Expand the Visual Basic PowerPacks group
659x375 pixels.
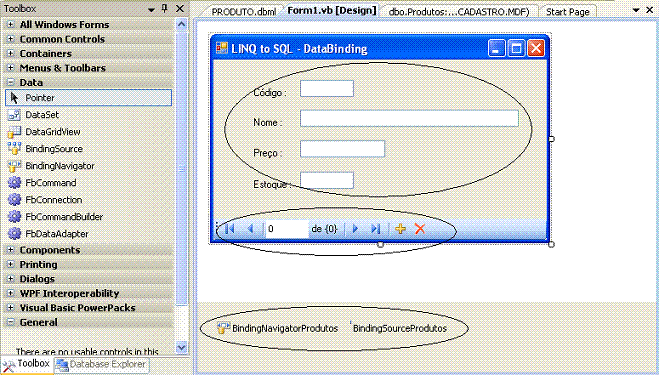pos(11,307)
